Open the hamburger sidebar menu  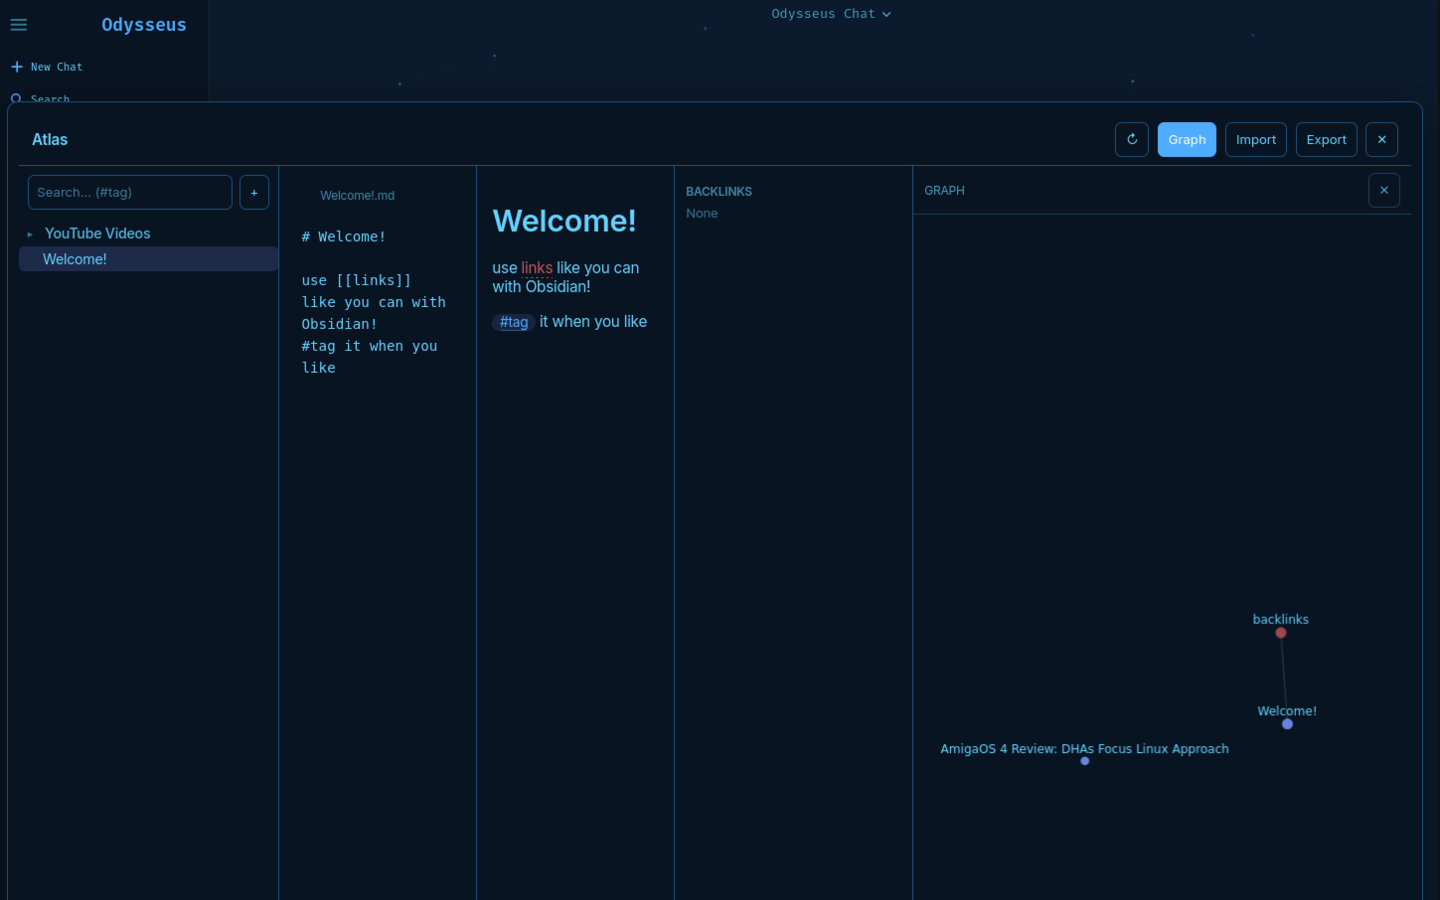(x=19, y=25)
